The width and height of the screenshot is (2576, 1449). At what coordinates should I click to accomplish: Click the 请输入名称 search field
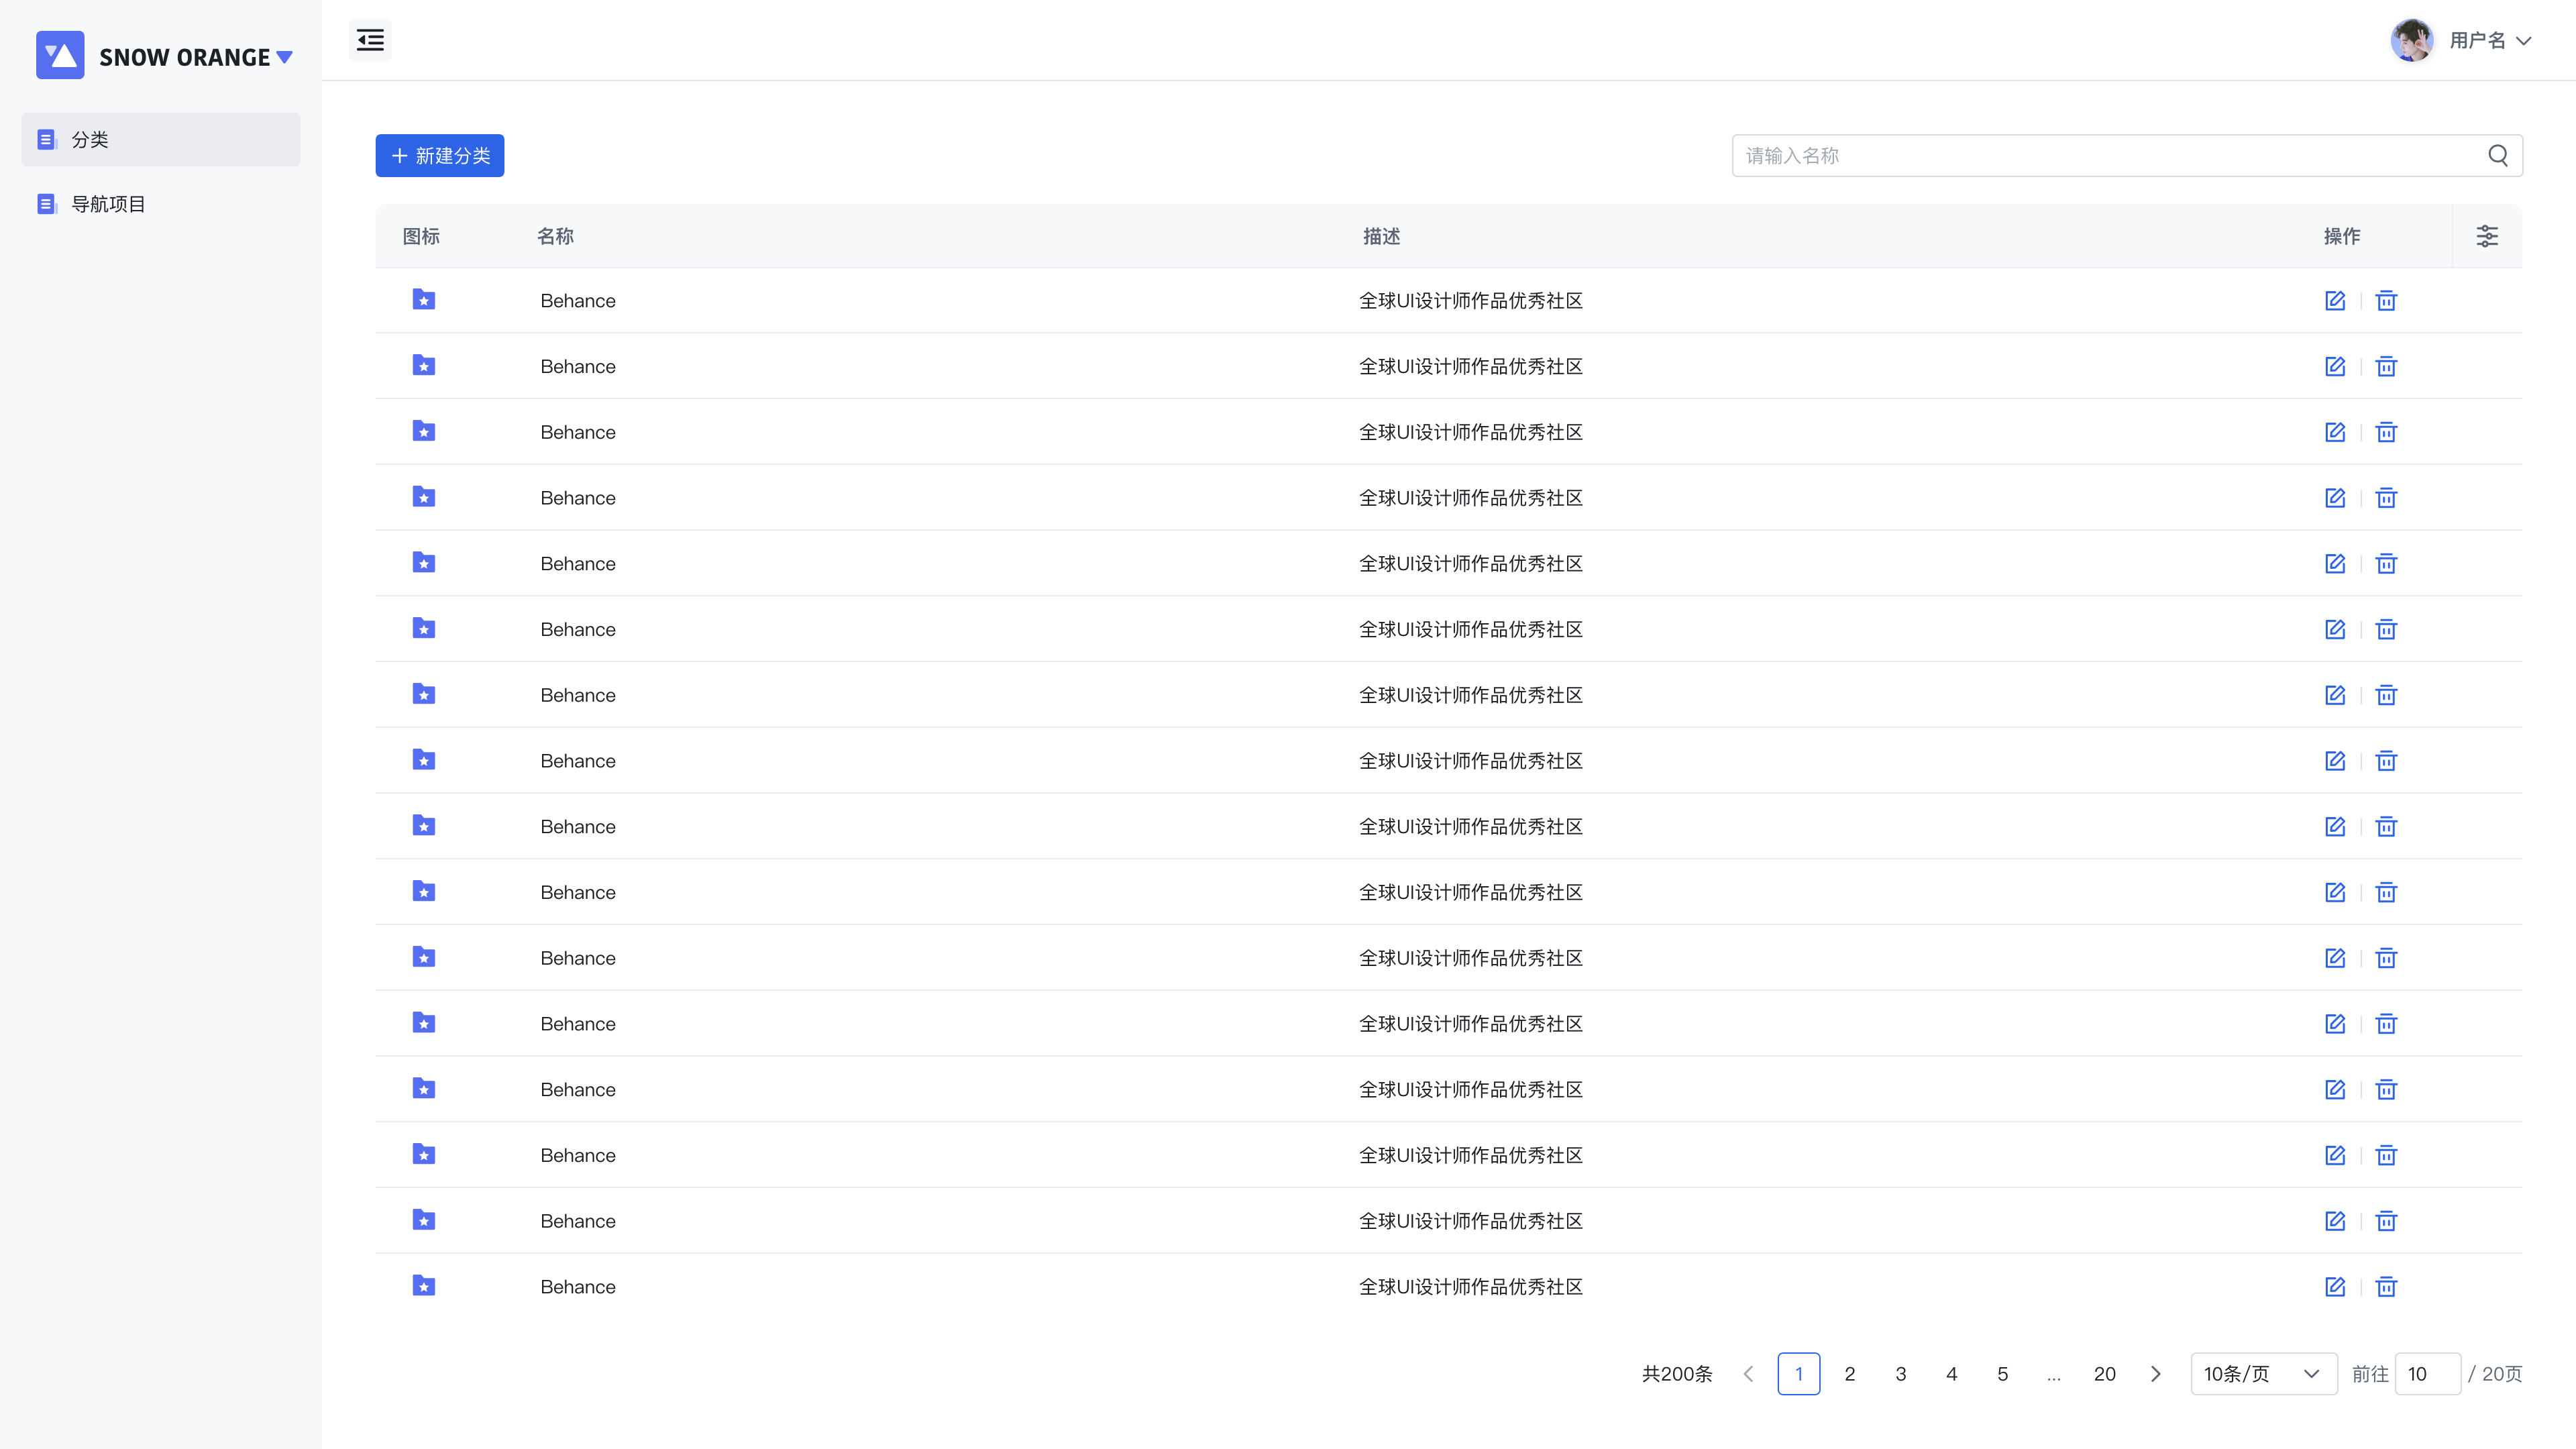pyautogui.click(x=2100, y=156)
